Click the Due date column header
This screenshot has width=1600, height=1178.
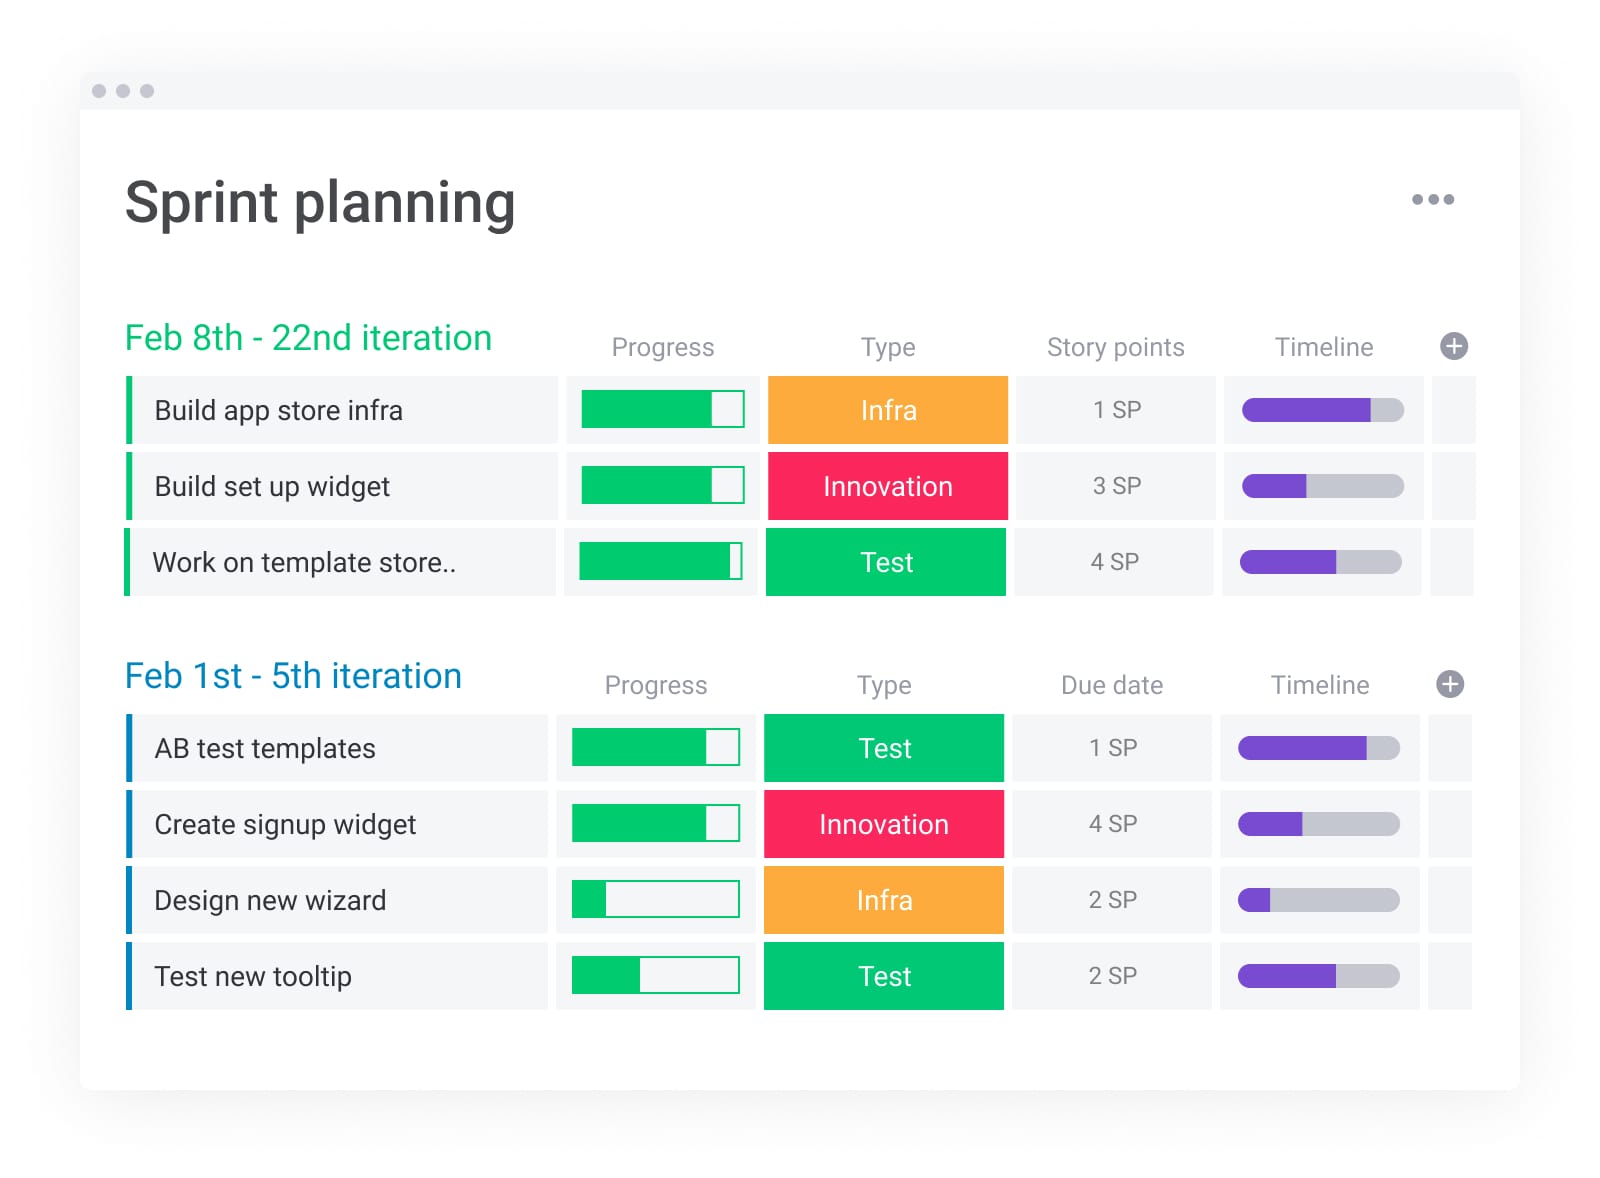point(1111,685)
